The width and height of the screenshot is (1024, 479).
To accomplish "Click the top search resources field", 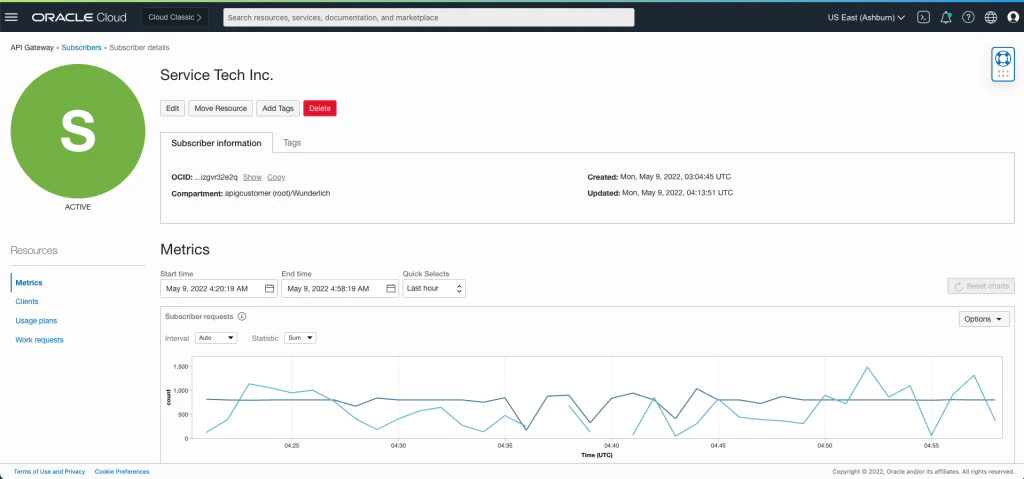I will click(428, 17).
